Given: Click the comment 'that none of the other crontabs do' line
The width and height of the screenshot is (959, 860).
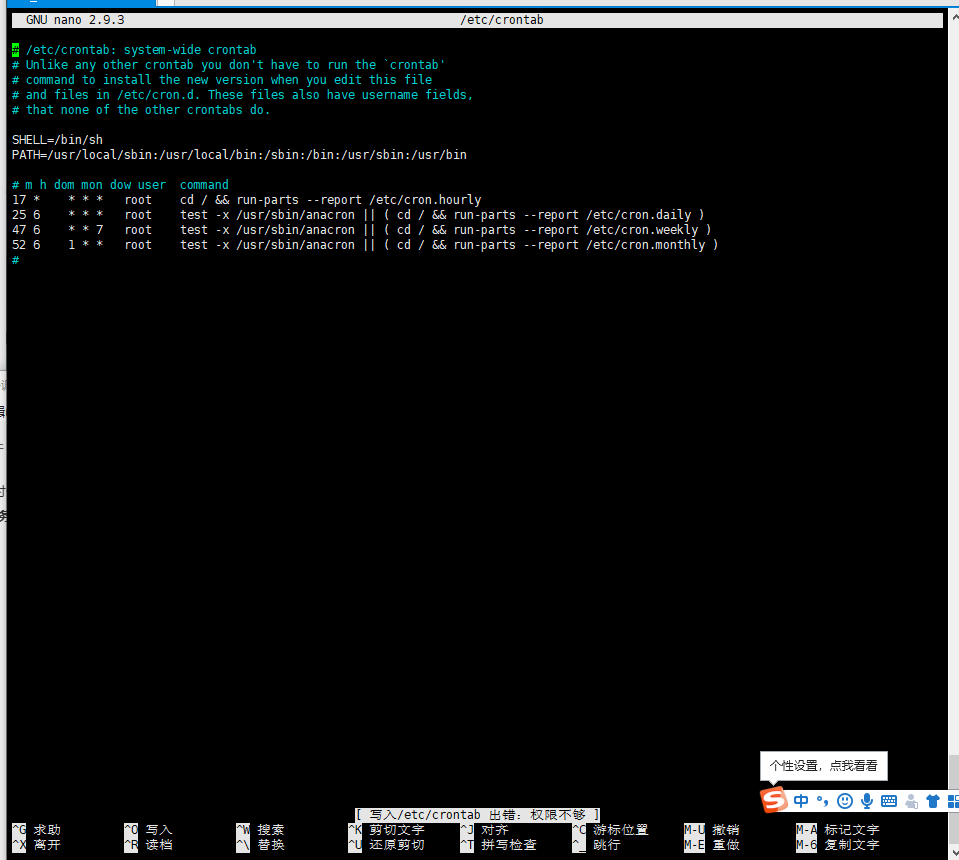Looking at the screenshot, I should [x=141, y=109].
